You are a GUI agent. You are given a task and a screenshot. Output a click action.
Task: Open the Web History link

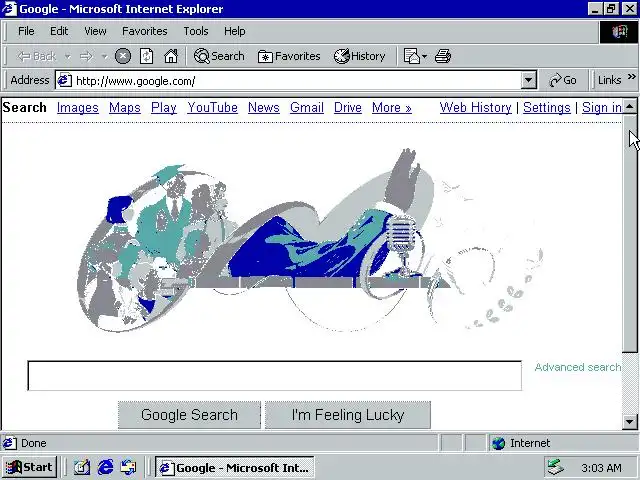coord(476,107)
